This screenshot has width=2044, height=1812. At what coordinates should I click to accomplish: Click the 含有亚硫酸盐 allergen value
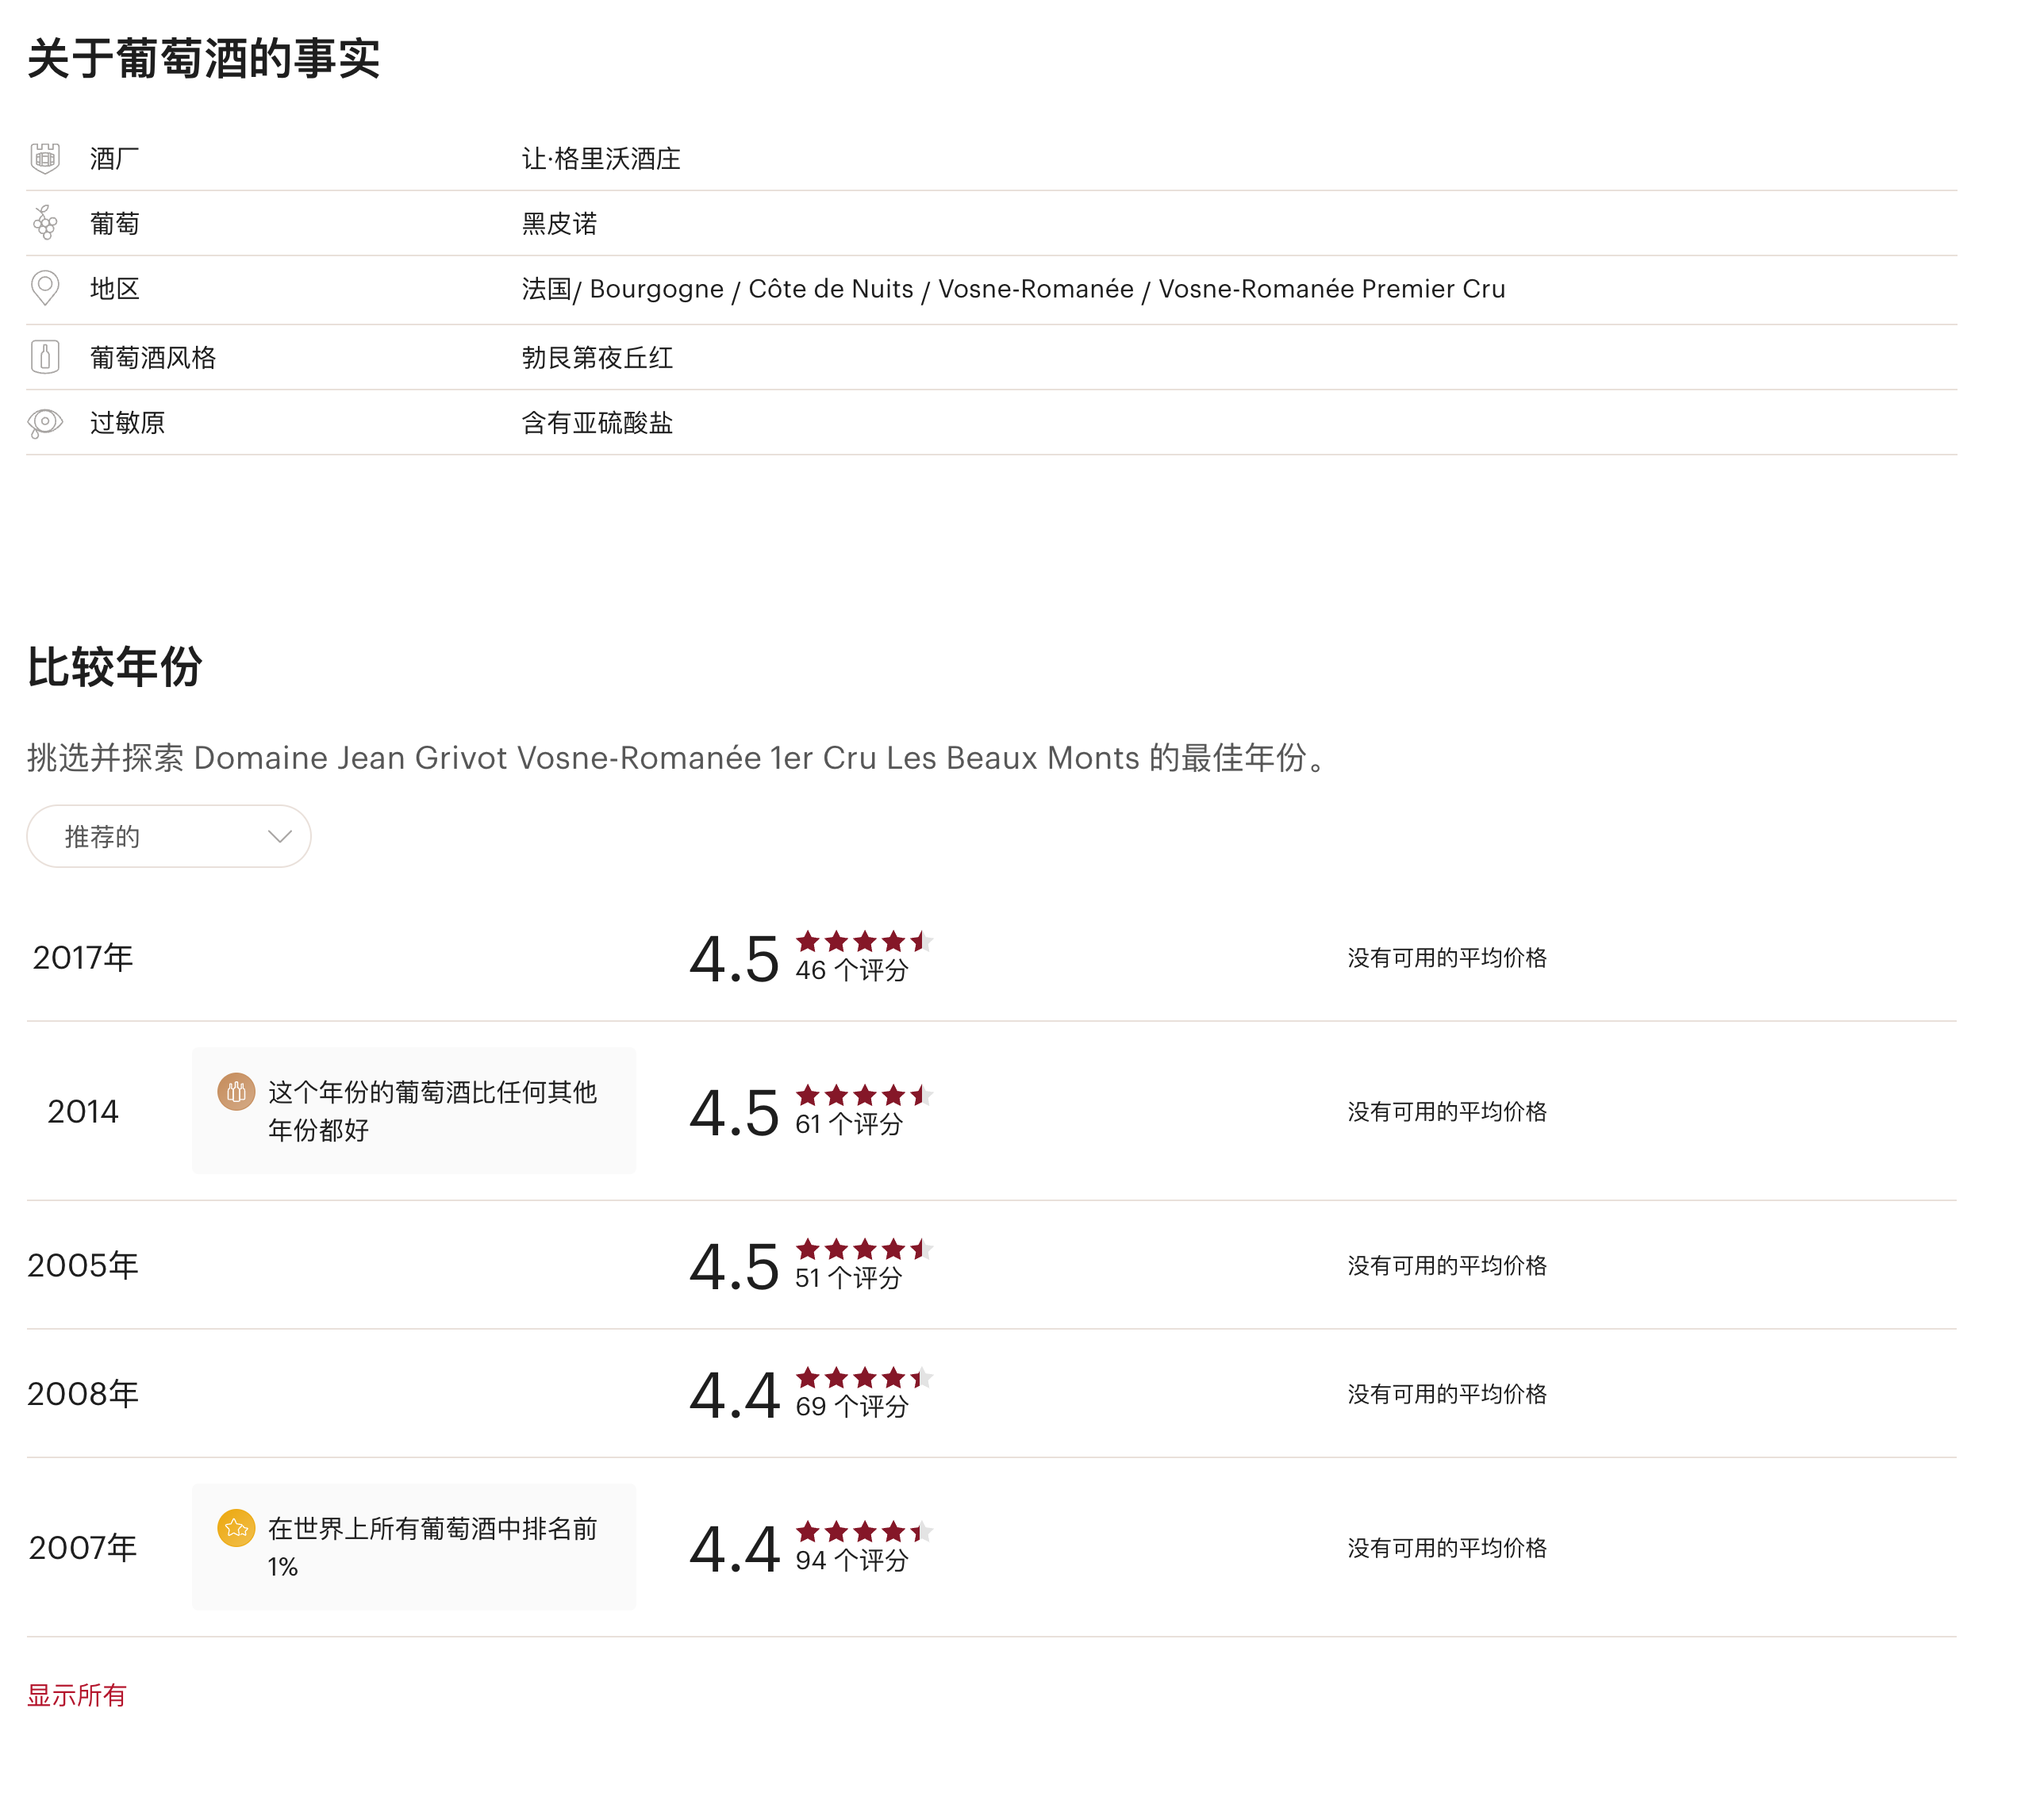tap(597, 423)
